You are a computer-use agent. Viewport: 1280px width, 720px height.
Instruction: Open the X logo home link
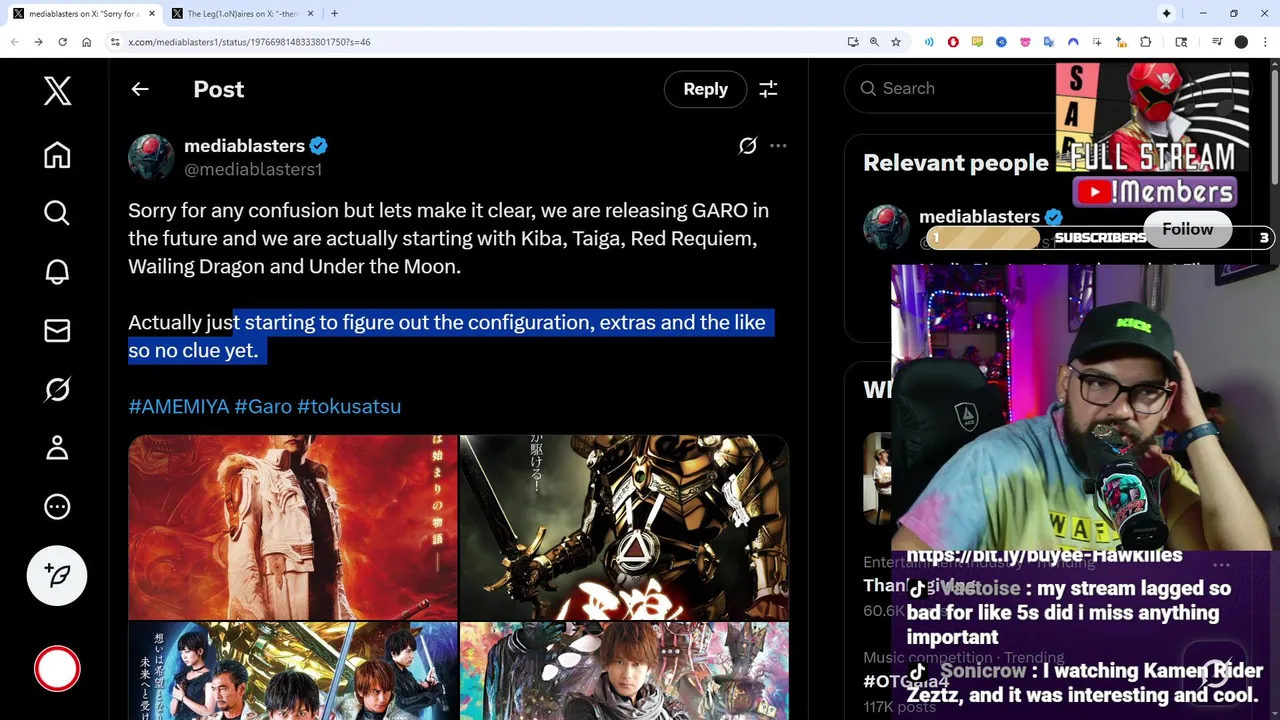pos(57,91)
